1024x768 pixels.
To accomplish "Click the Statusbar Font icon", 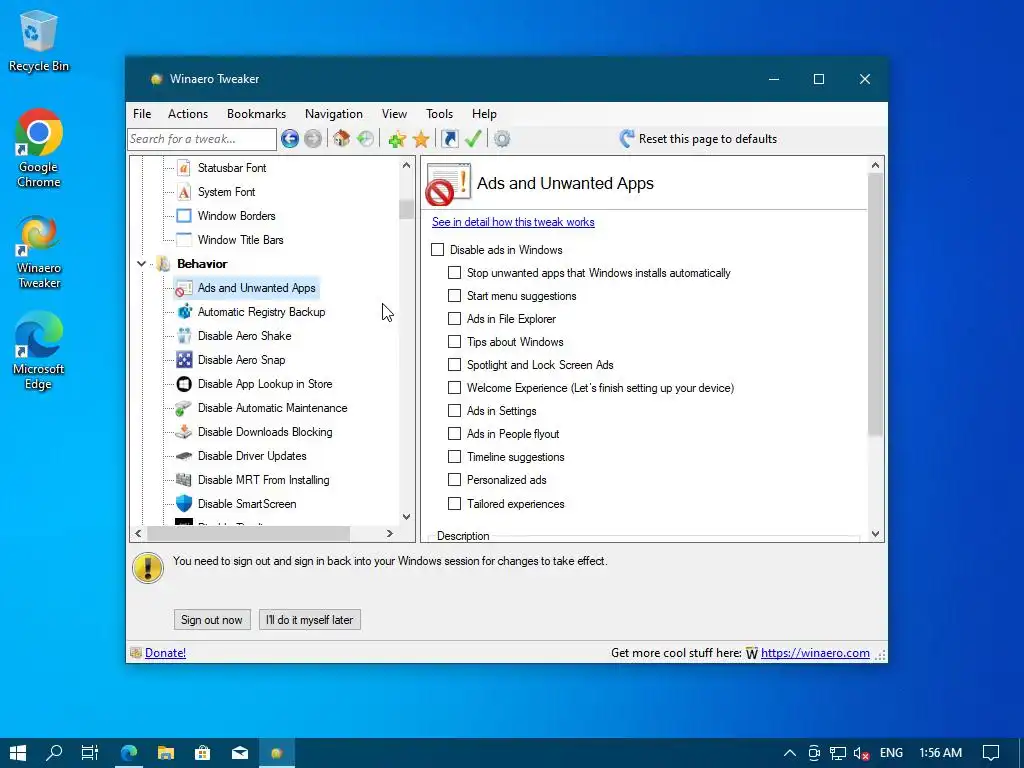I will coord(184,168).
